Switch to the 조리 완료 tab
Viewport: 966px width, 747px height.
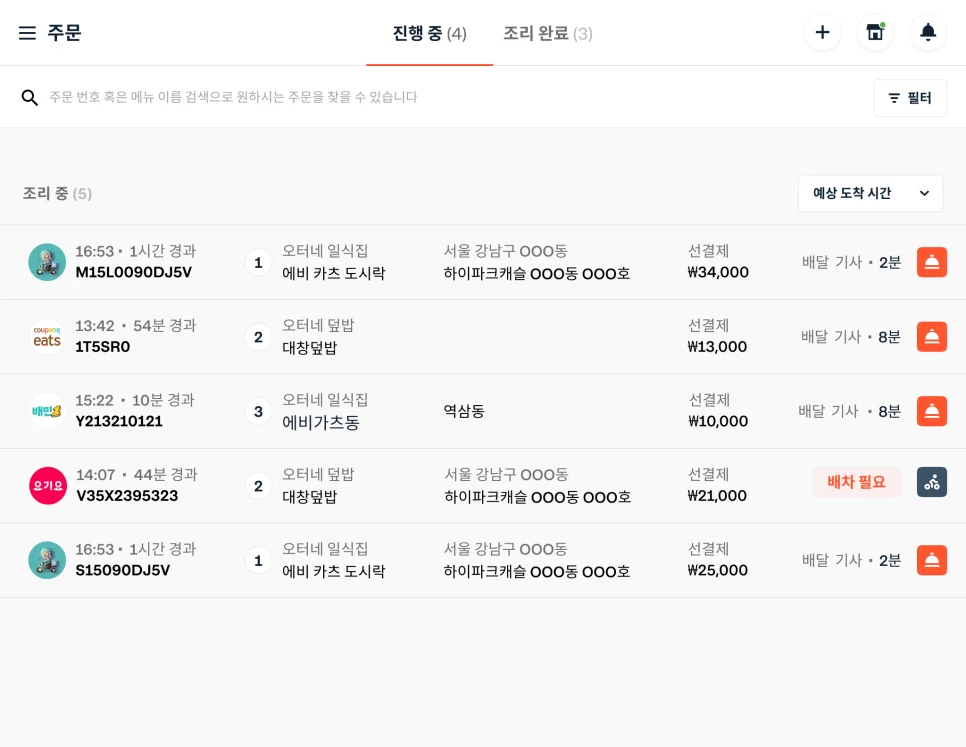pyautogui.click(x=547, y=33)
